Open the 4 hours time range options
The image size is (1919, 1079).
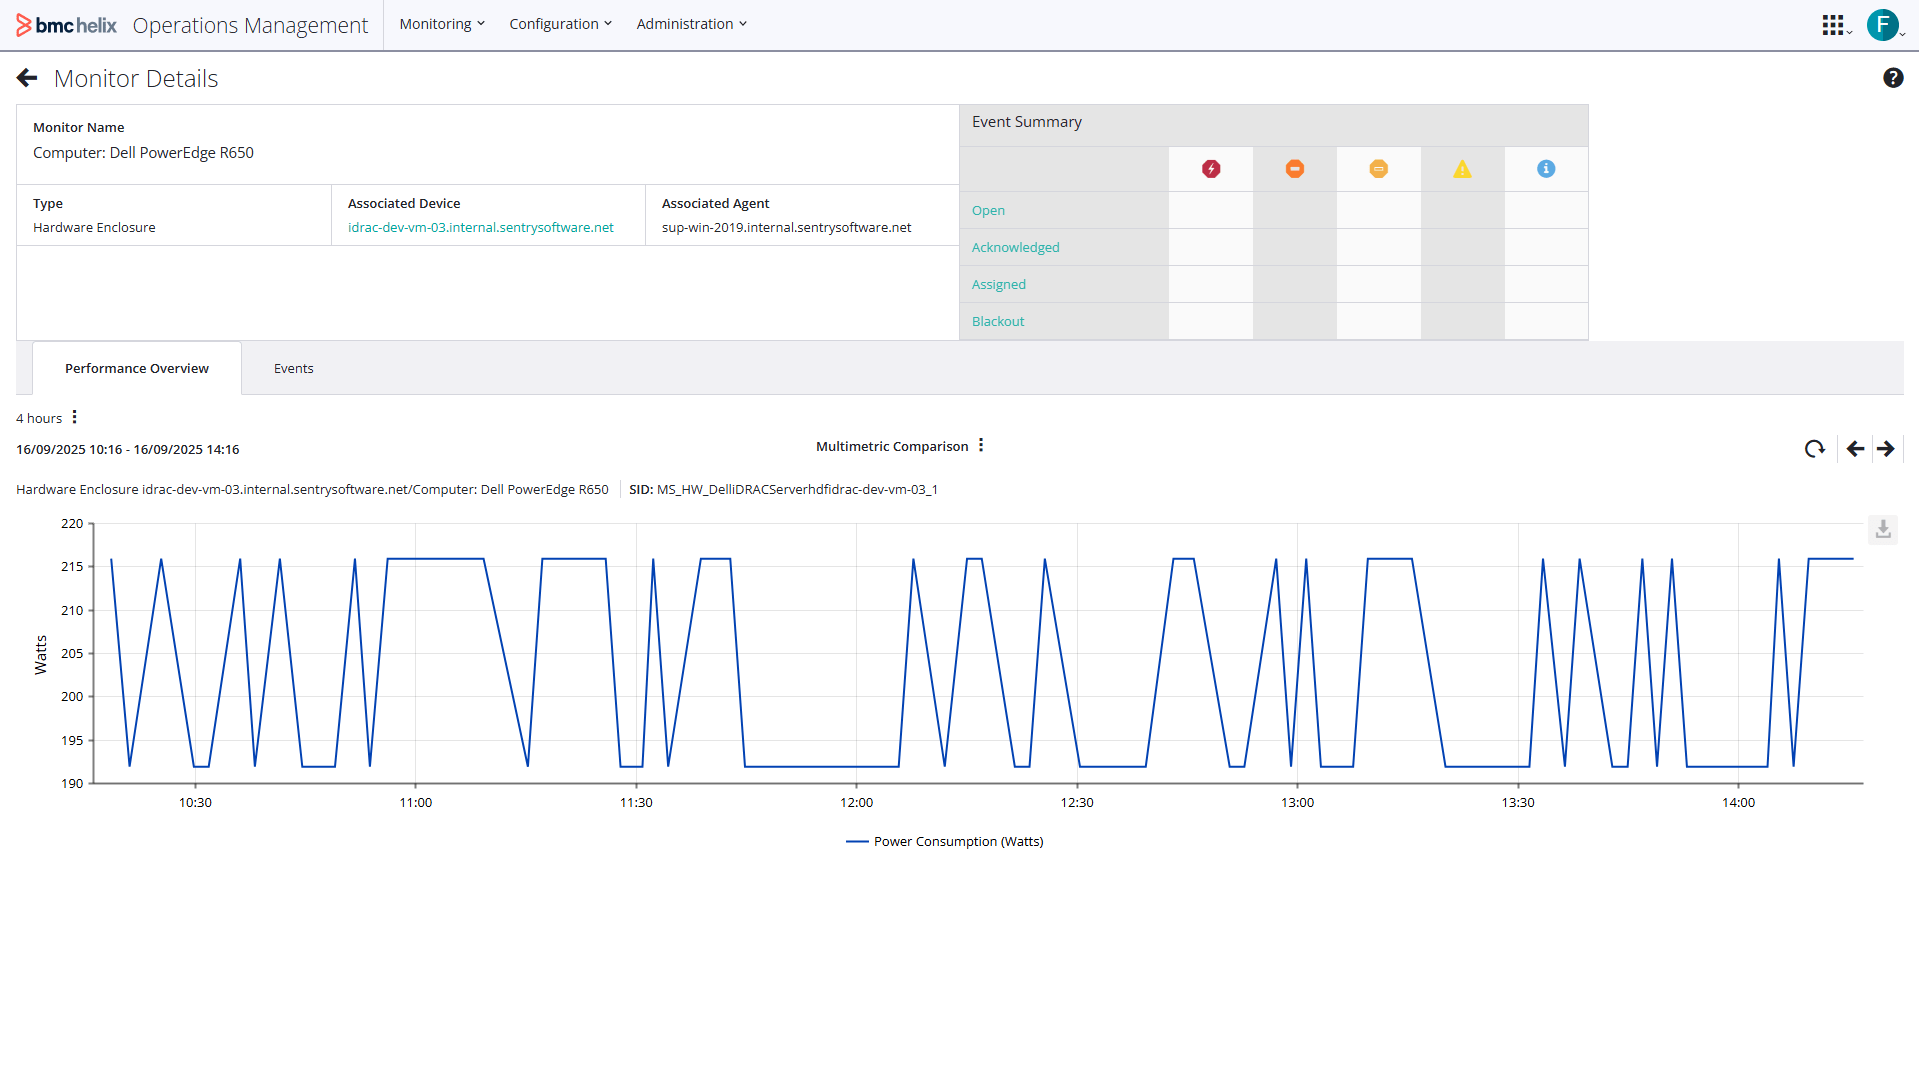(x=74, y=417)
